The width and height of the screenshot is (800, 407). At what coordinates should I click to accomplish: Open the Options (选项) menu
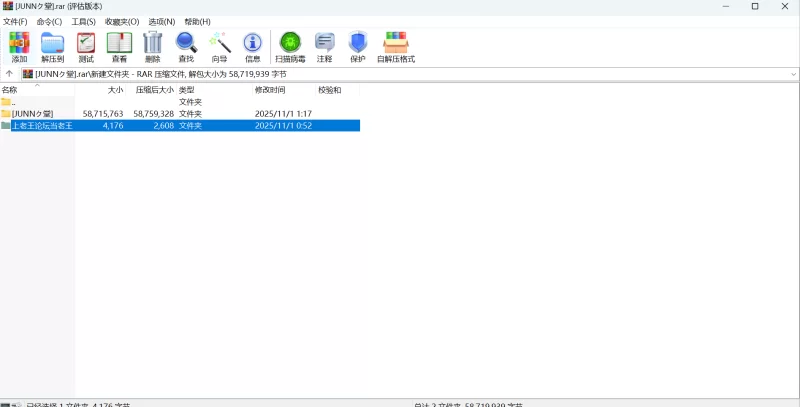pyautogui.click(x=162, y=22)
